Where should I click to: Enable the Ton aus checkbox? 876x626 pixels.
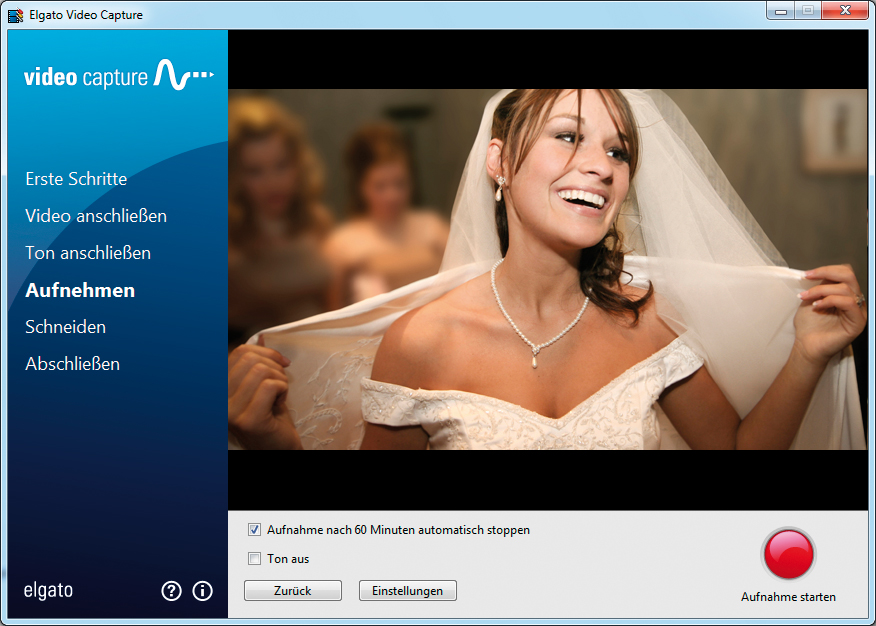click(x=254, y=559)
